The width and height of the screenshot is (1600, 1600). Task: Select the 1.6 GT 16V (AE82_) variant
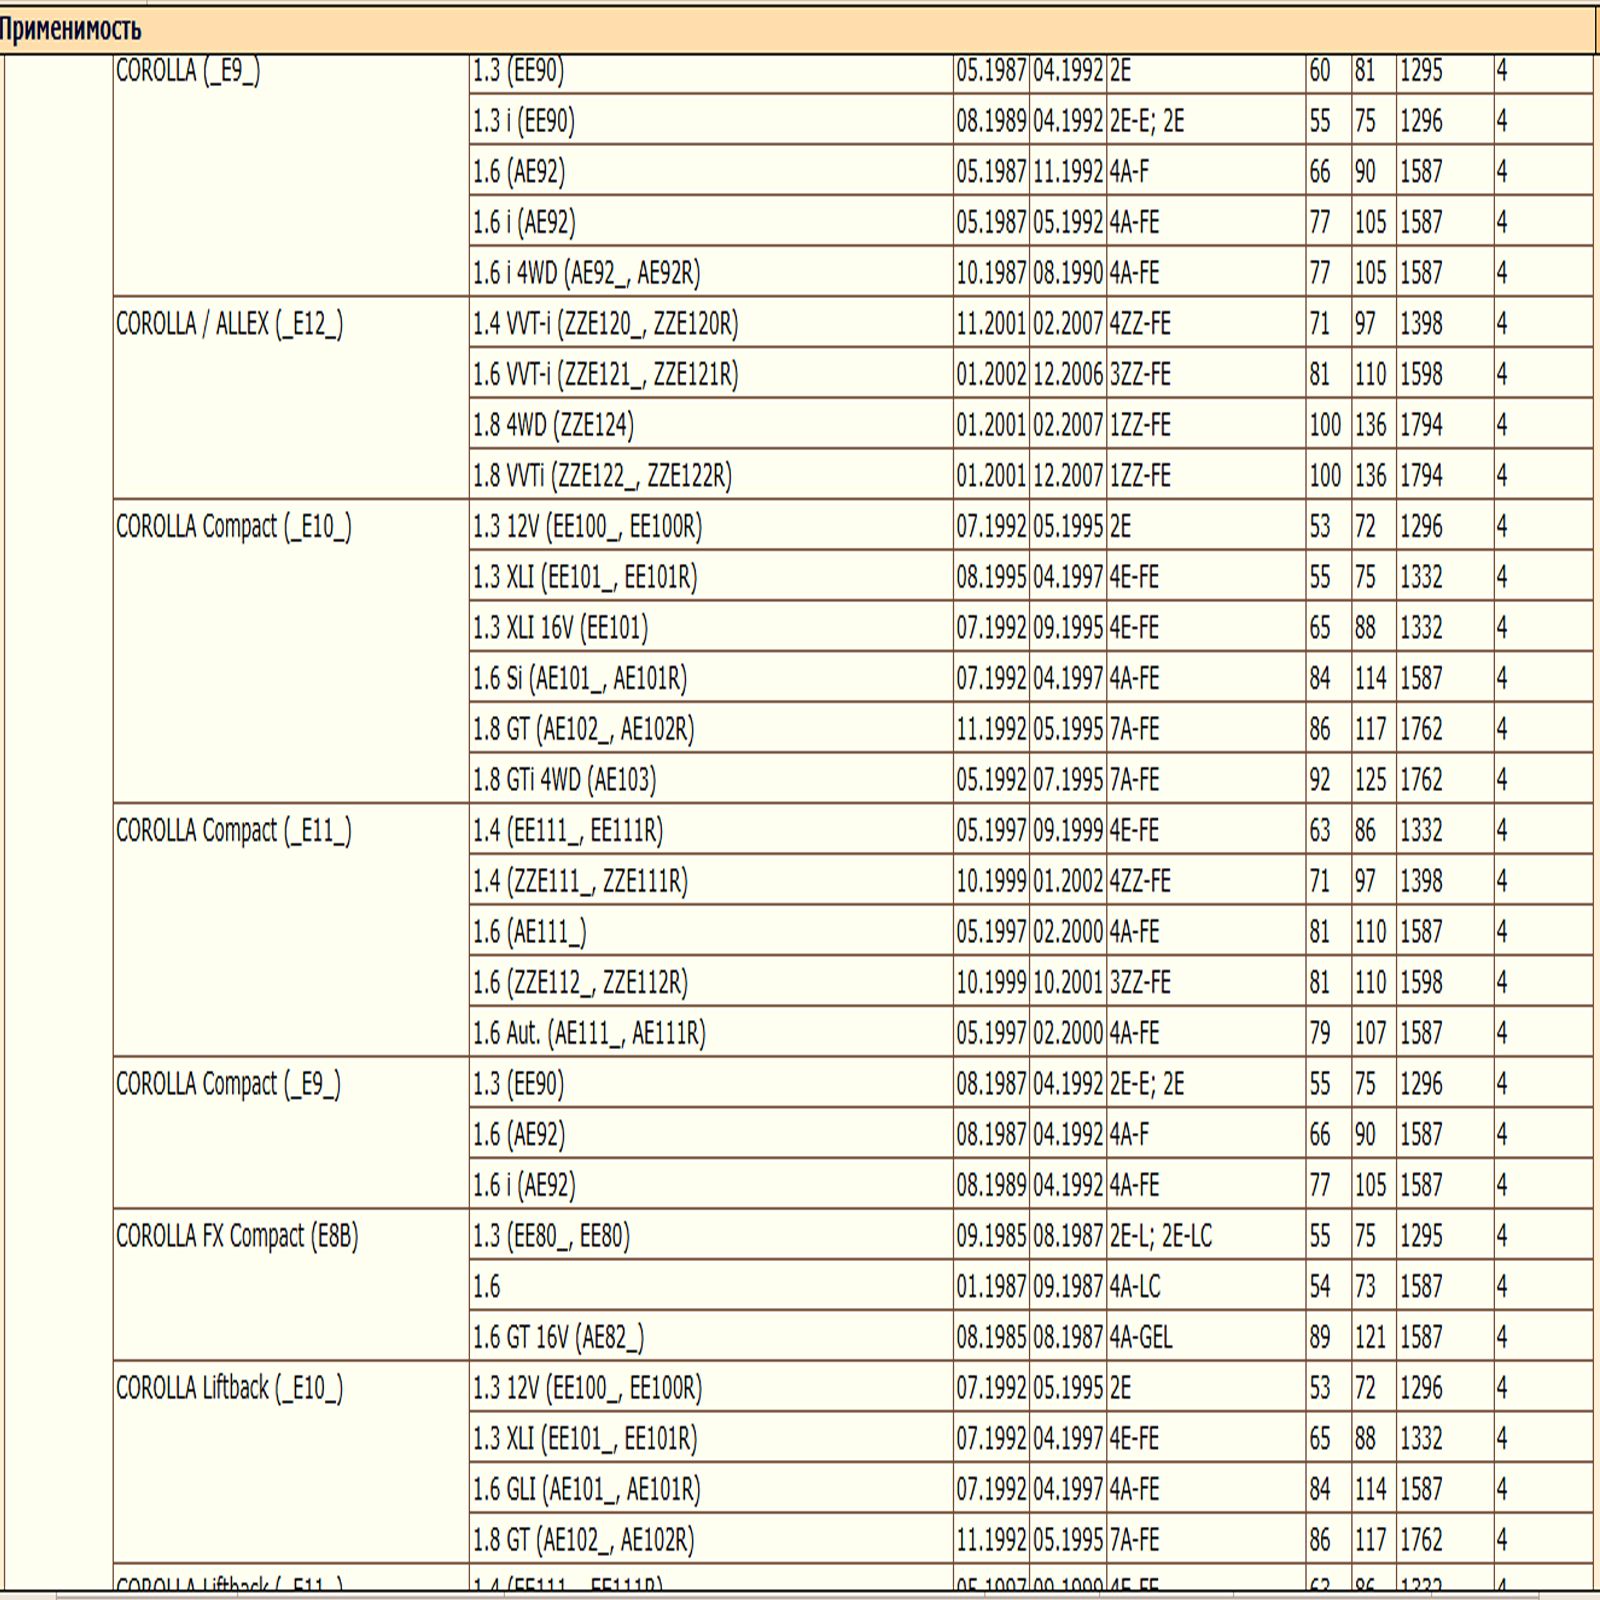tap(558, 1337)
